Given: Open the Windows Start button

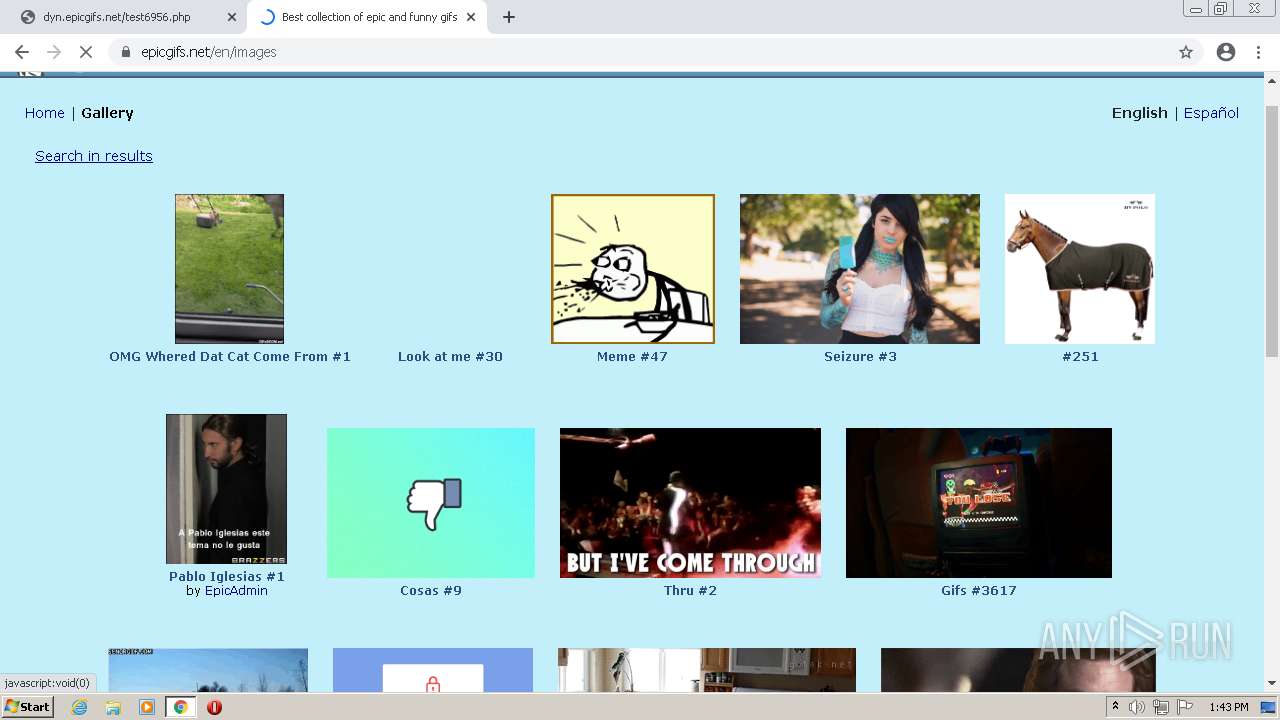Looking at the screenshot, I should point(28,707).
